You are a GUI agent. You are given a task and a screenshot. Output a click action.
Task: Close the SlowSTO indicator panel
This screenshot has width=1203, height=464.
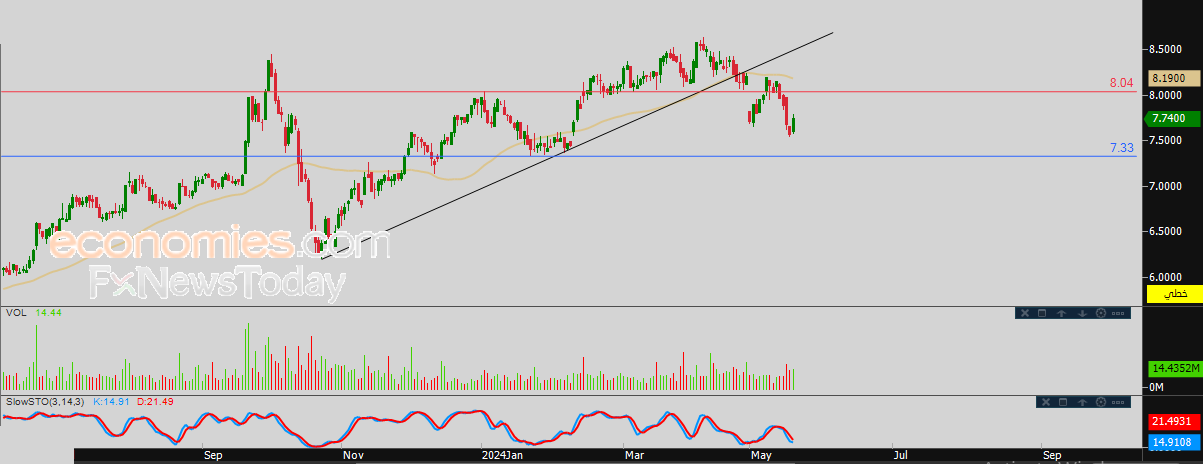click(1046, 402)
